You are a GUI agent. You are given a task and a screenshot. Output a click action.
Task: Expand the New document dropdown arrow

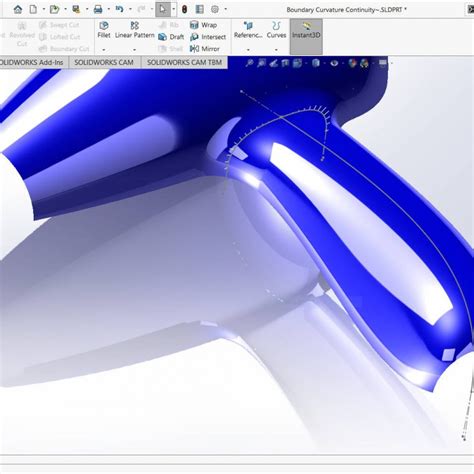(x=44, y=9)
